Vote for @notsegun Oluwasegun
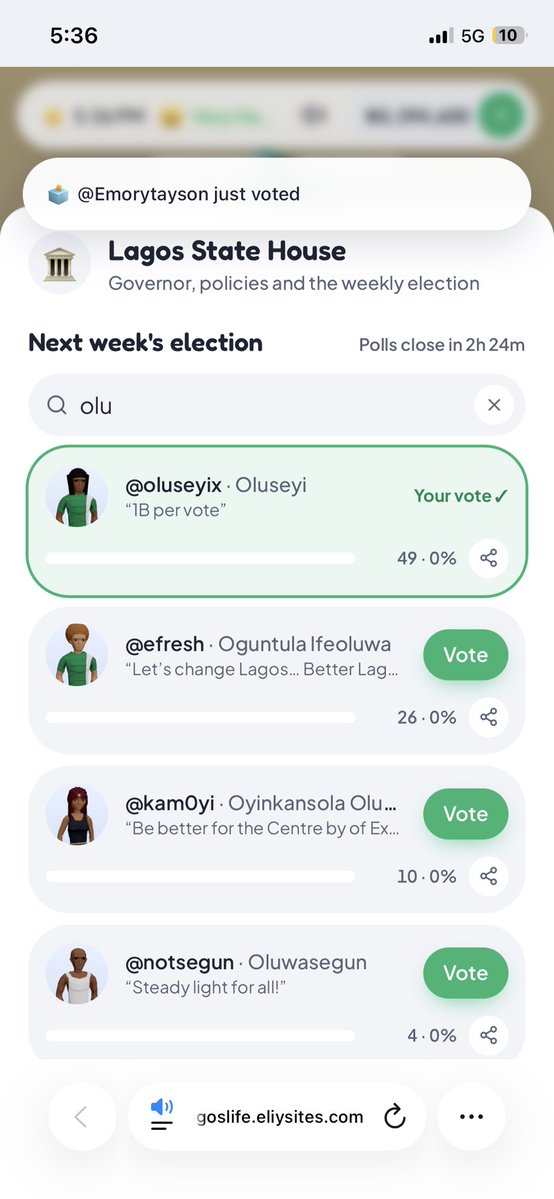 click(465, 973)
